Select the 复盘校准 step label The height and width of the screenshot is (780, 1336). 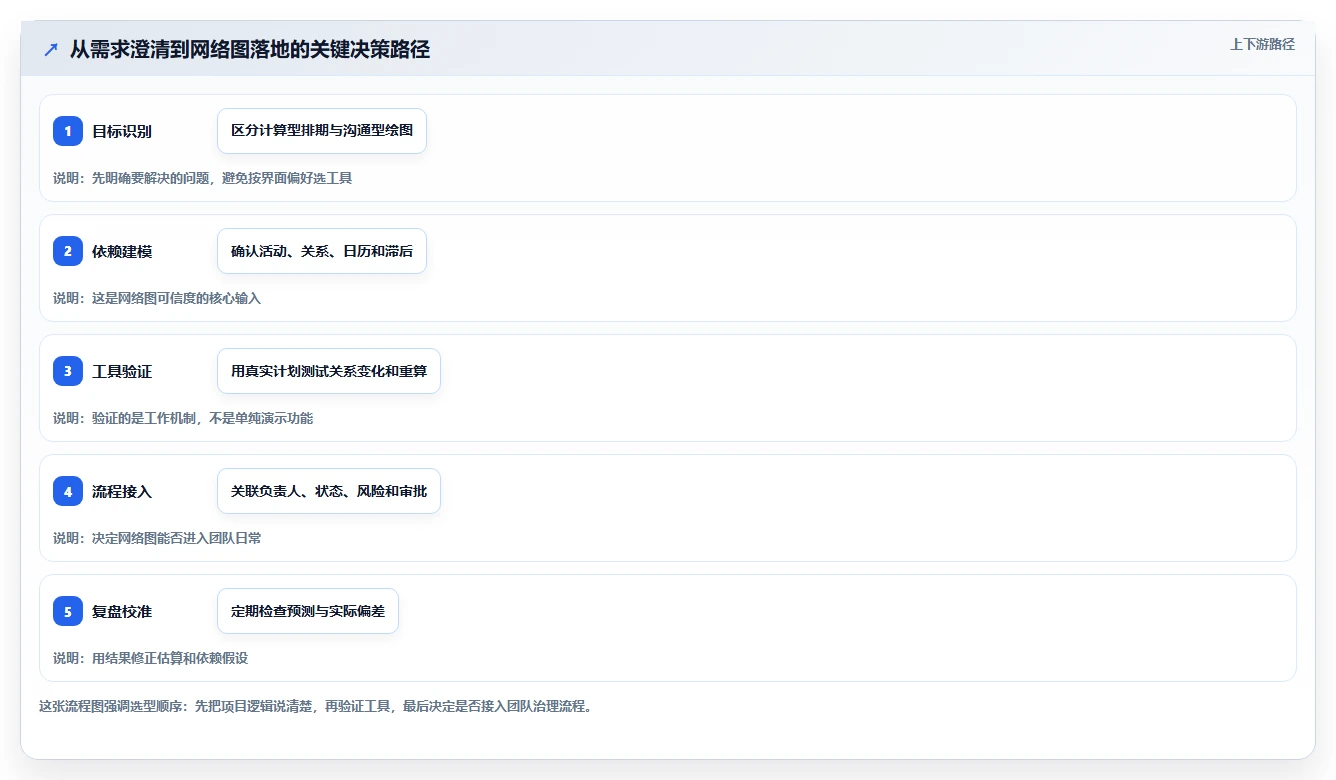pos(122,611)
